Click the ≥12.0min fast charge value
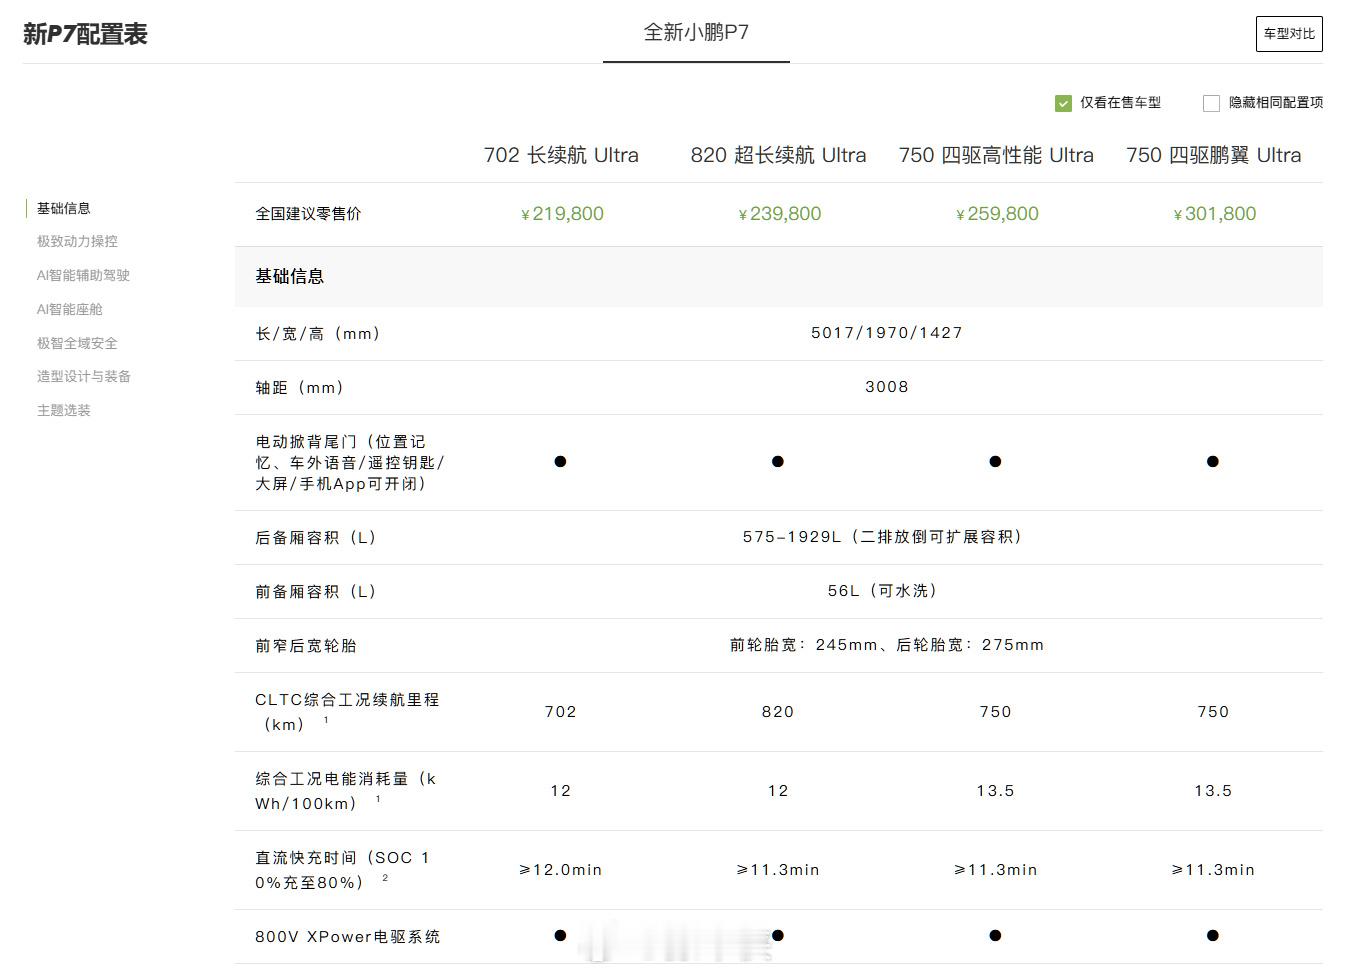The width and height of the screenshot is (1354, 975). (561, 870)
